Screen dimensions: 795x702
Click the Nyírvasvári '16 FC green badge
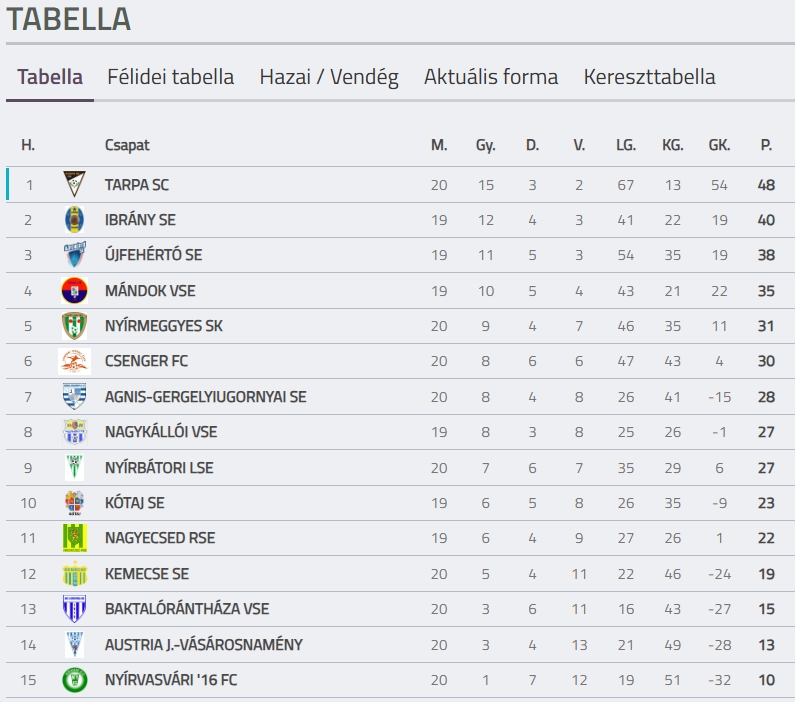(75, 680)
